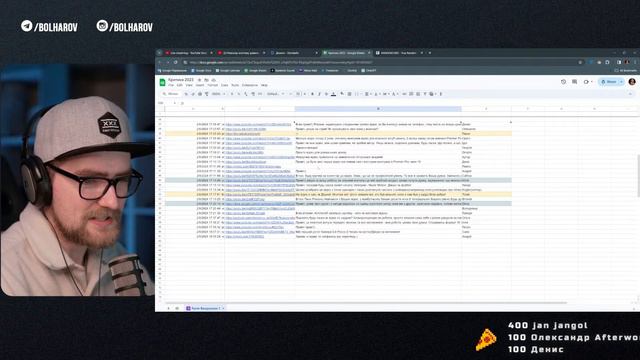The image size is (640, 360).
Task: Open the Extensions menu
Action: pos(250,85)
